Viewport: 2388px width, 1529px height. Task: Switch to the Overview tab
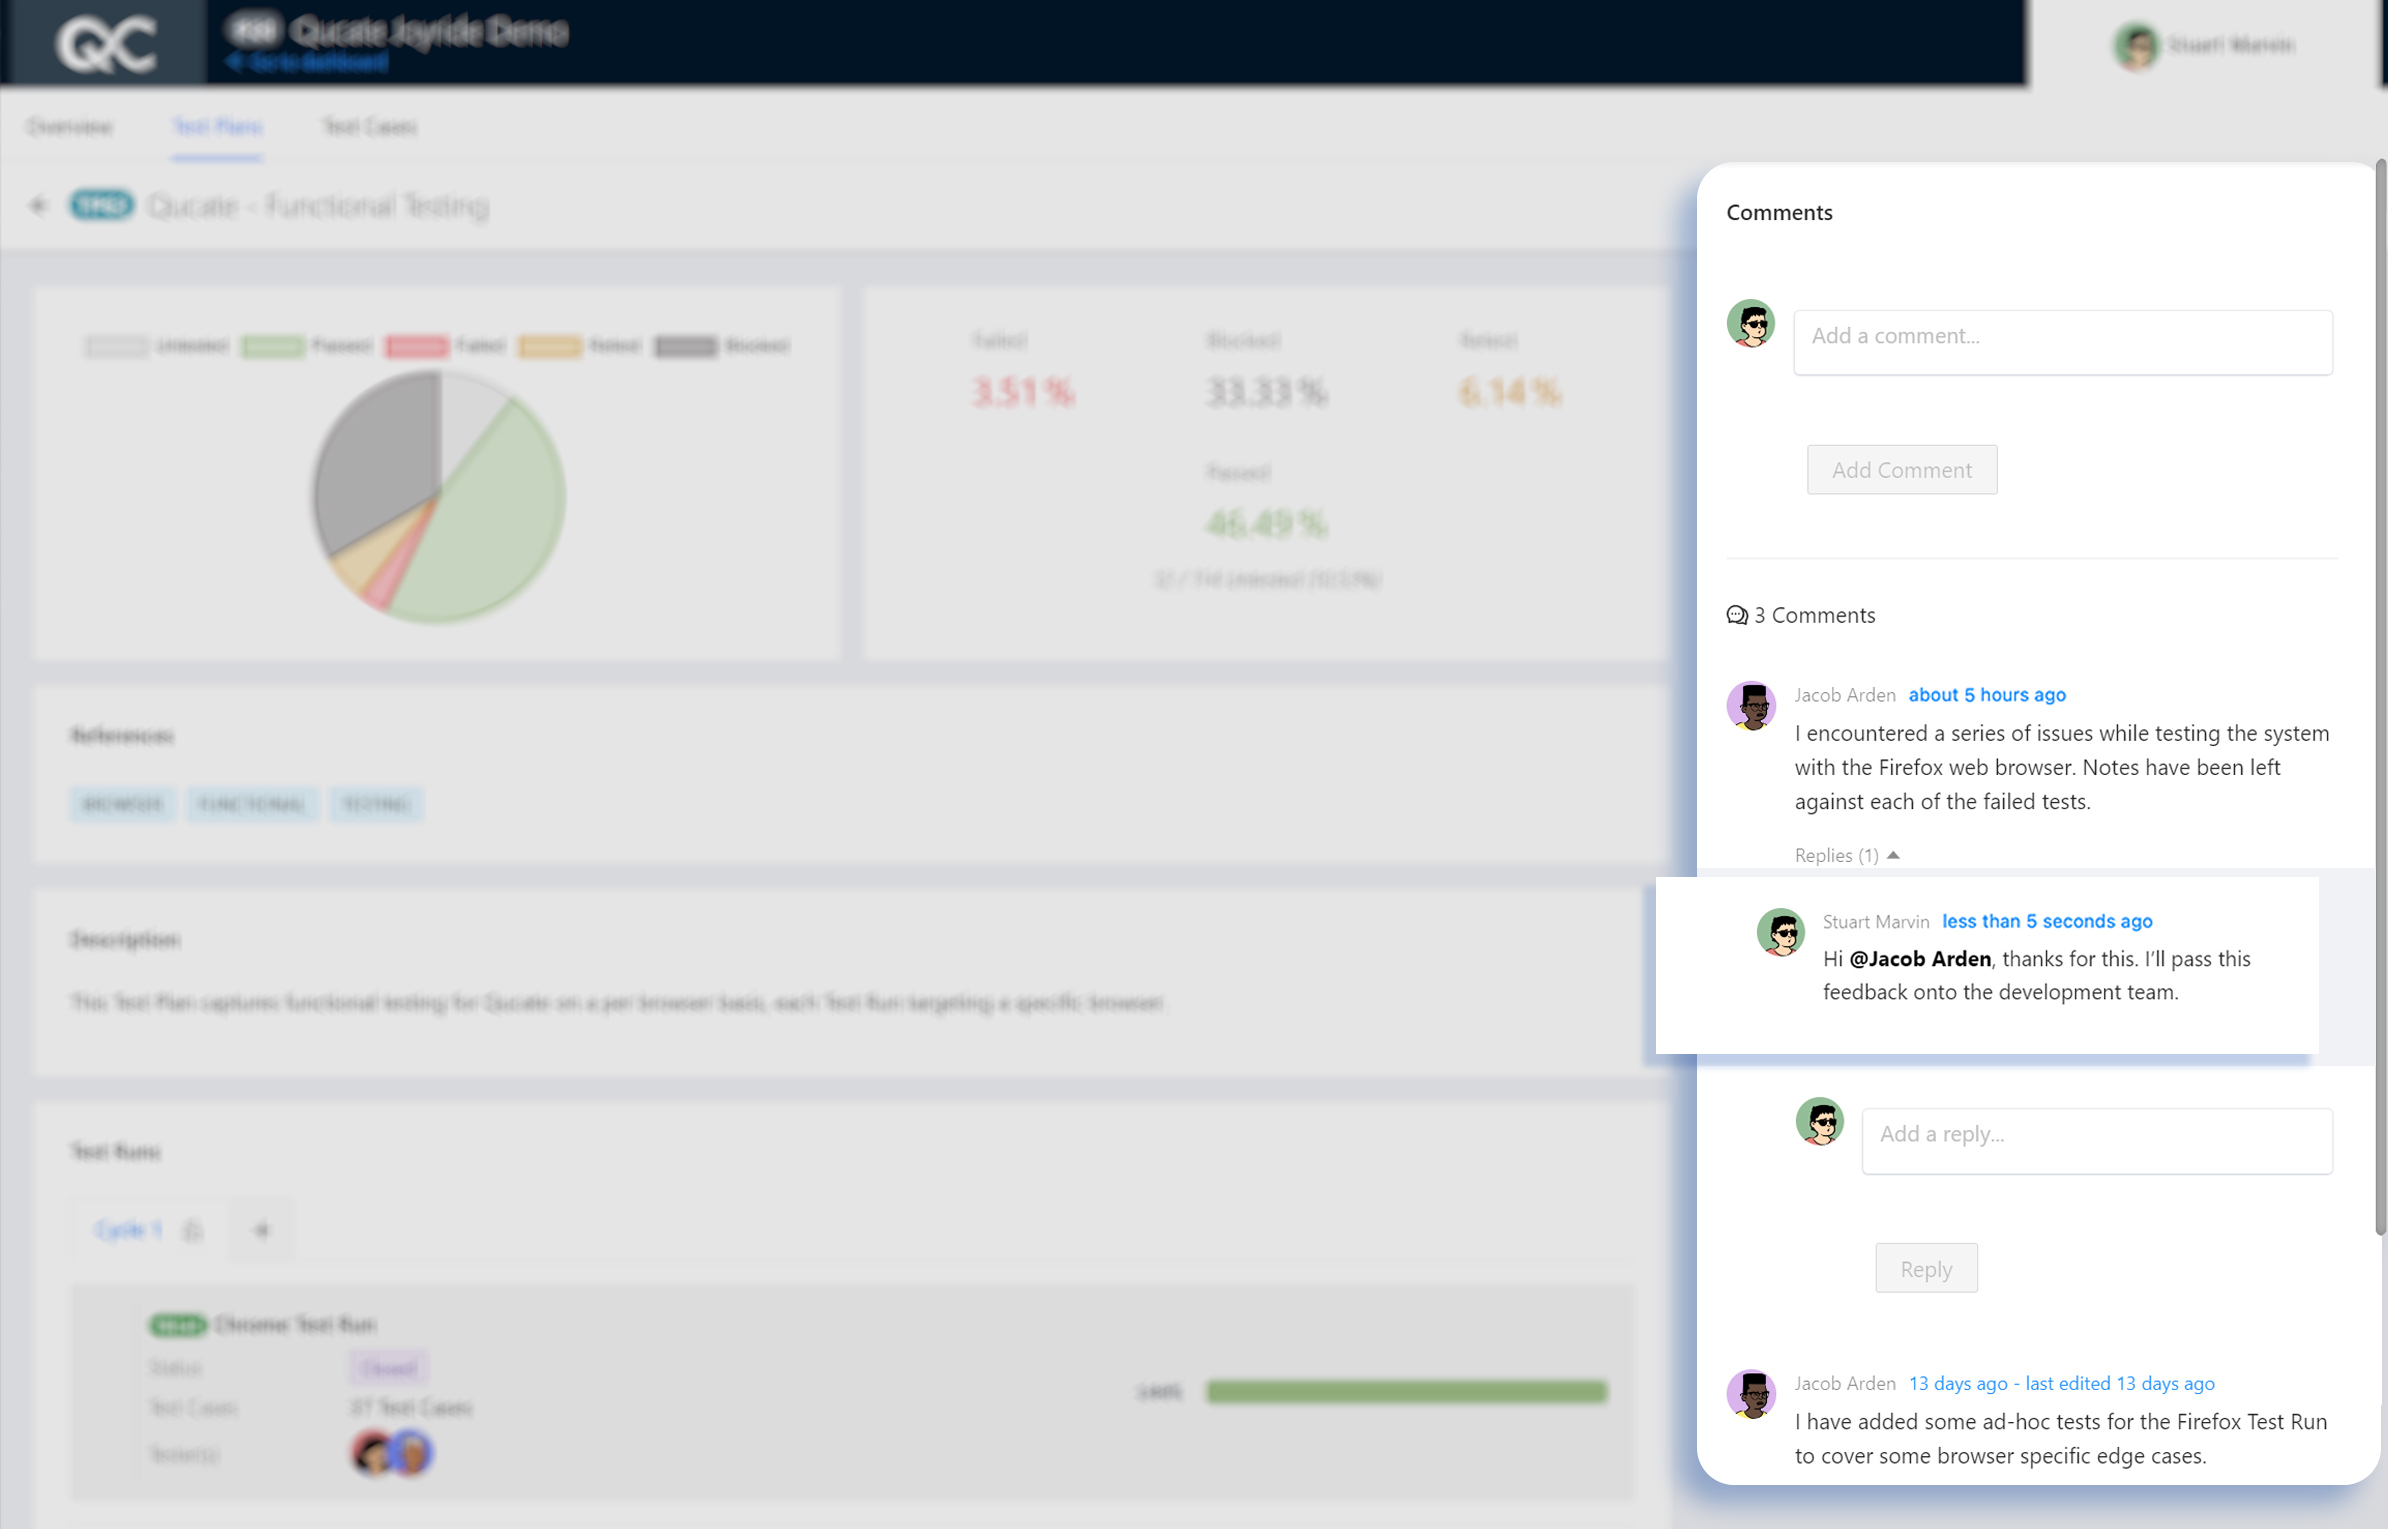point(69,126)
